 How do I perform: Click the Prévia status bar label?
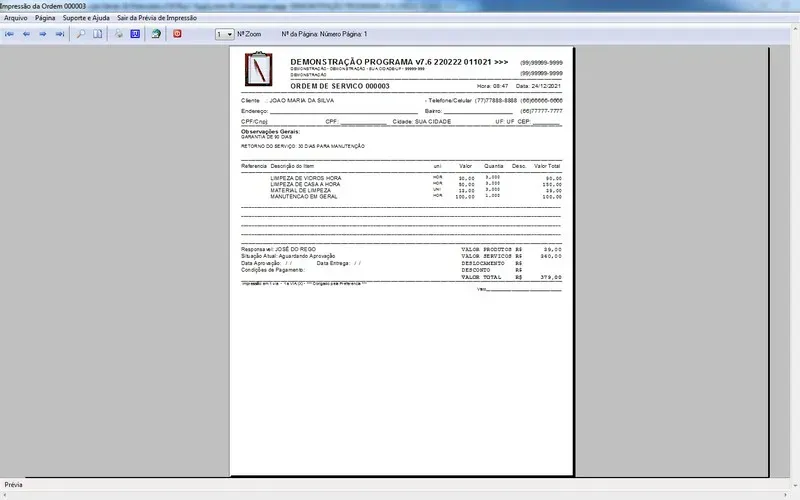pyautogui.click(x=14, y=485)
